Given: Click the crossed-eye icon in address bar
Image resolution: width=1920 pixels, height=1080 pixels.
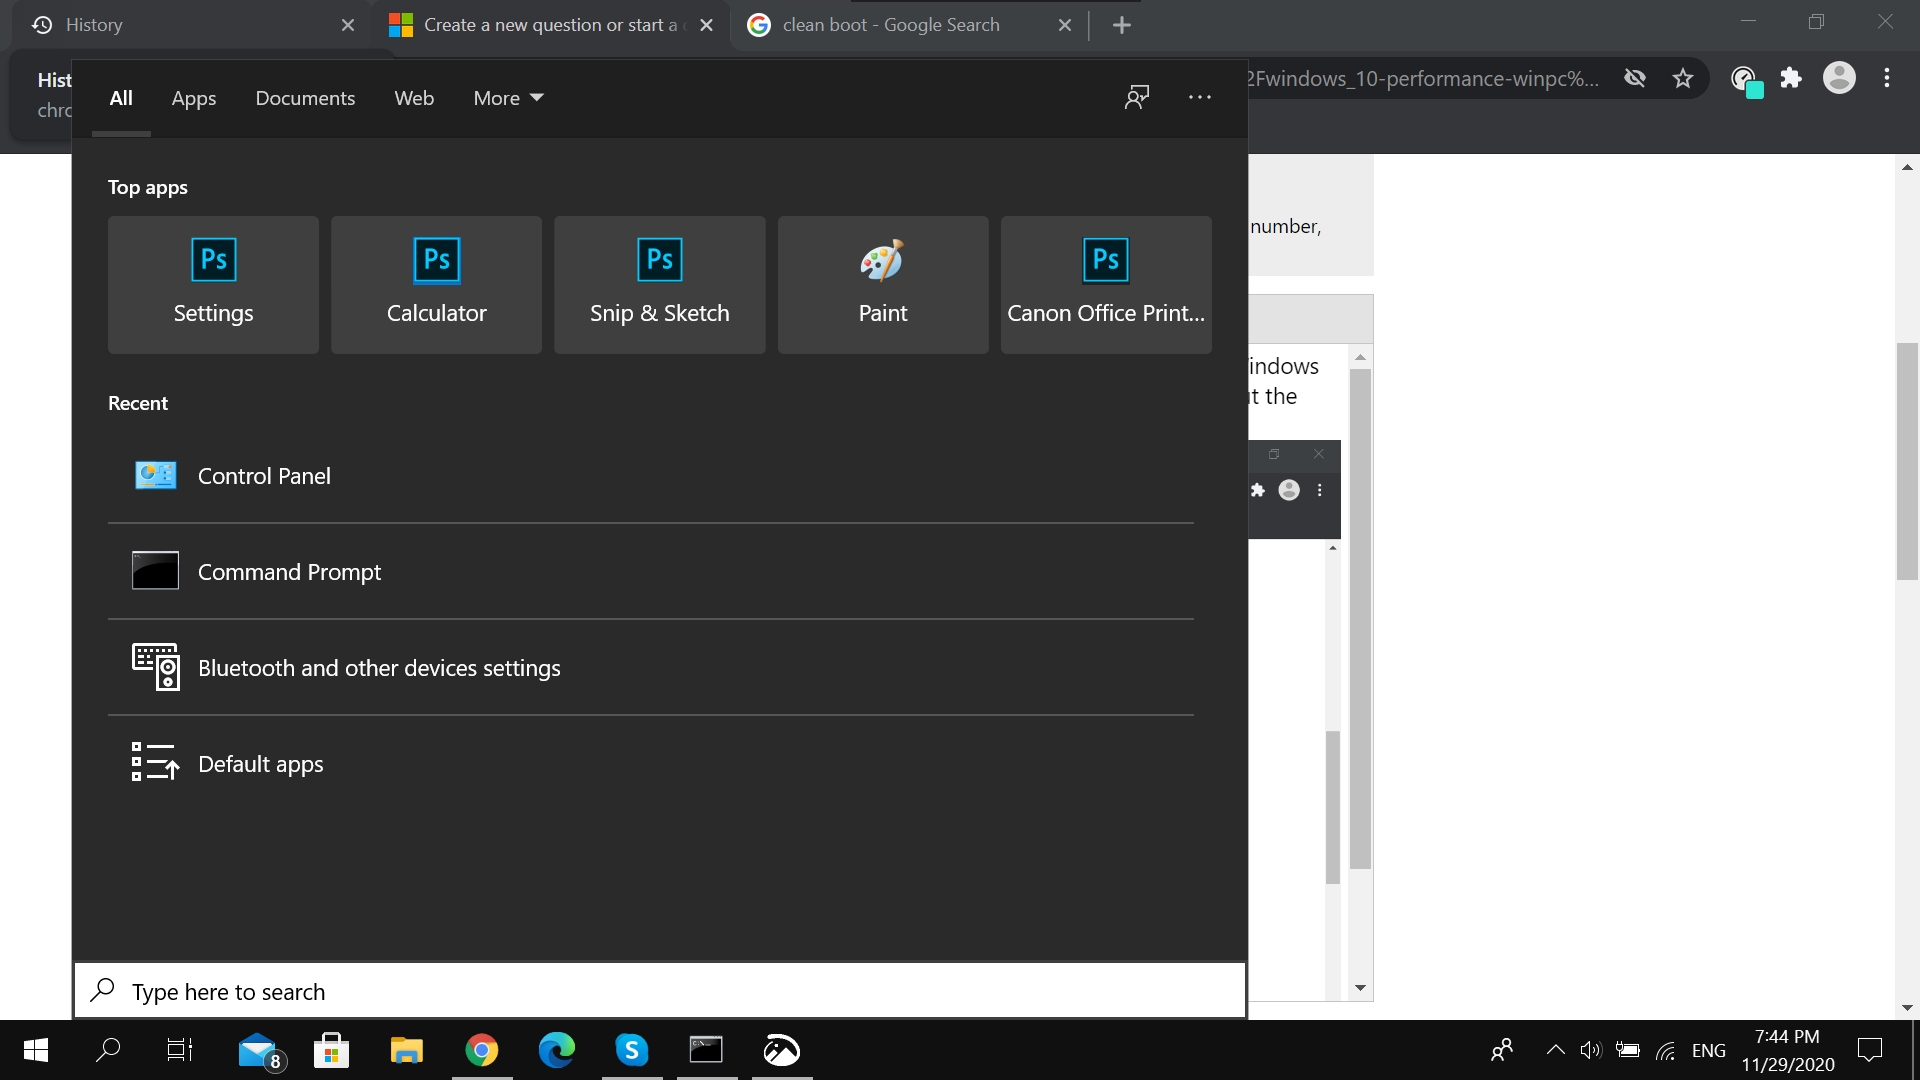Looking at the screenshot, I should pyautogui.click(x=1635, y=78).
